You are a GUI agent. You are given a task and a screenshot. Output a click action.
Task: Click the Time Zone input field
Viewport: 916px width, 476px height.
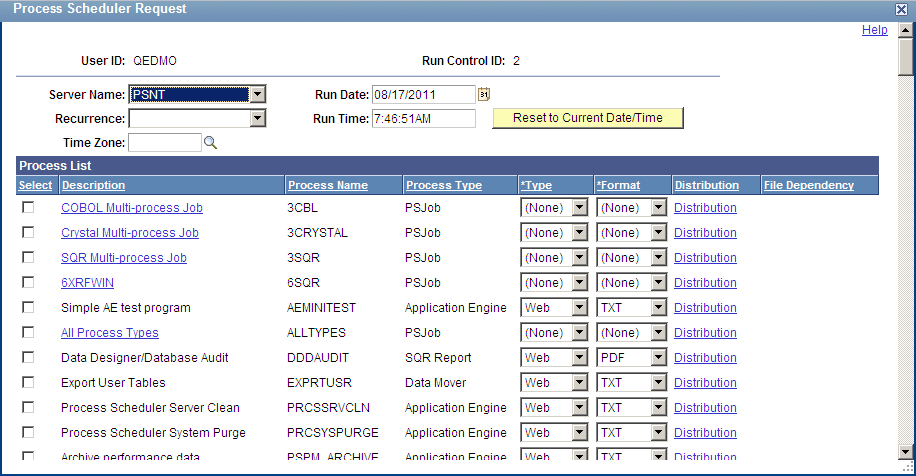[x=165, y=143]
